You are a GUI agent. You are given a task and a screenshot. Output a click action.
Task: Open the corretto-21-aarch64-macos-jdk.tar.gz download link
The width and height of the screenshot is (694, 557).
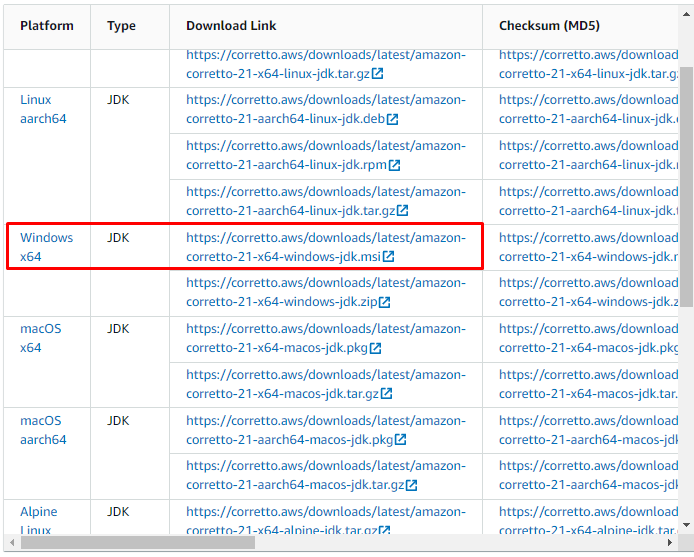(x=326, y=476)
